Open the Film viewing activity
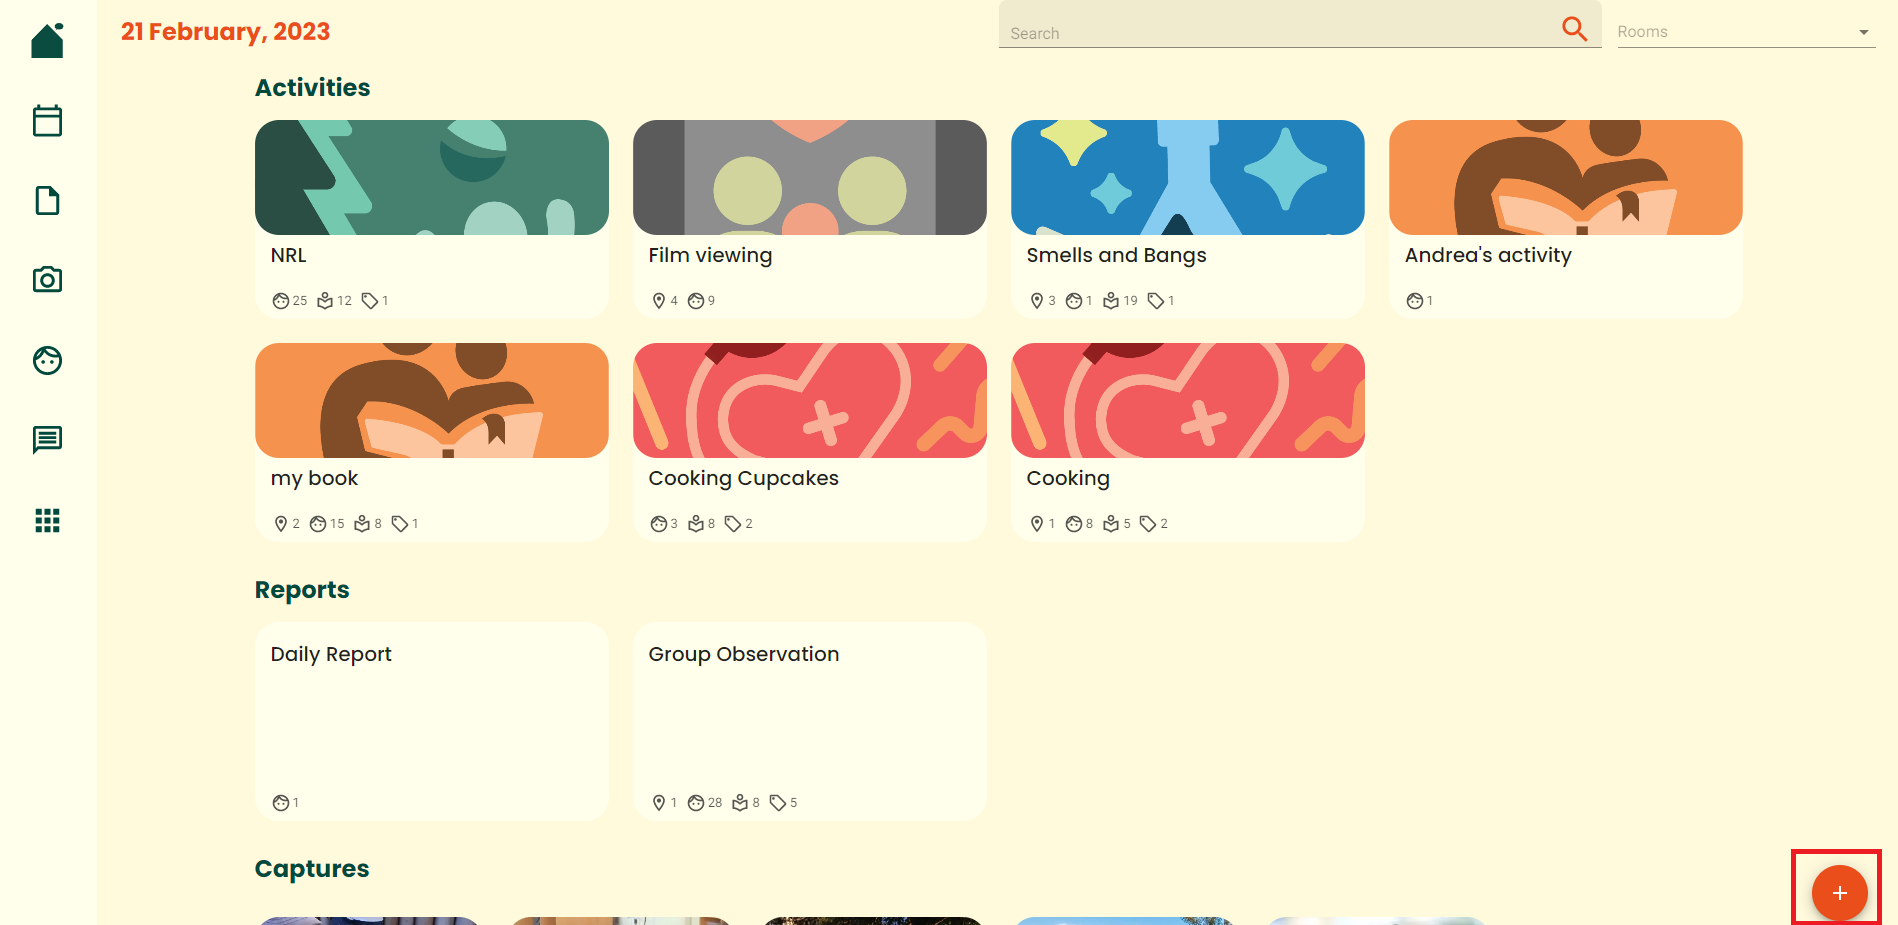Image resolution: width=1898 pixels, height=925 pixels. [810, 219]
